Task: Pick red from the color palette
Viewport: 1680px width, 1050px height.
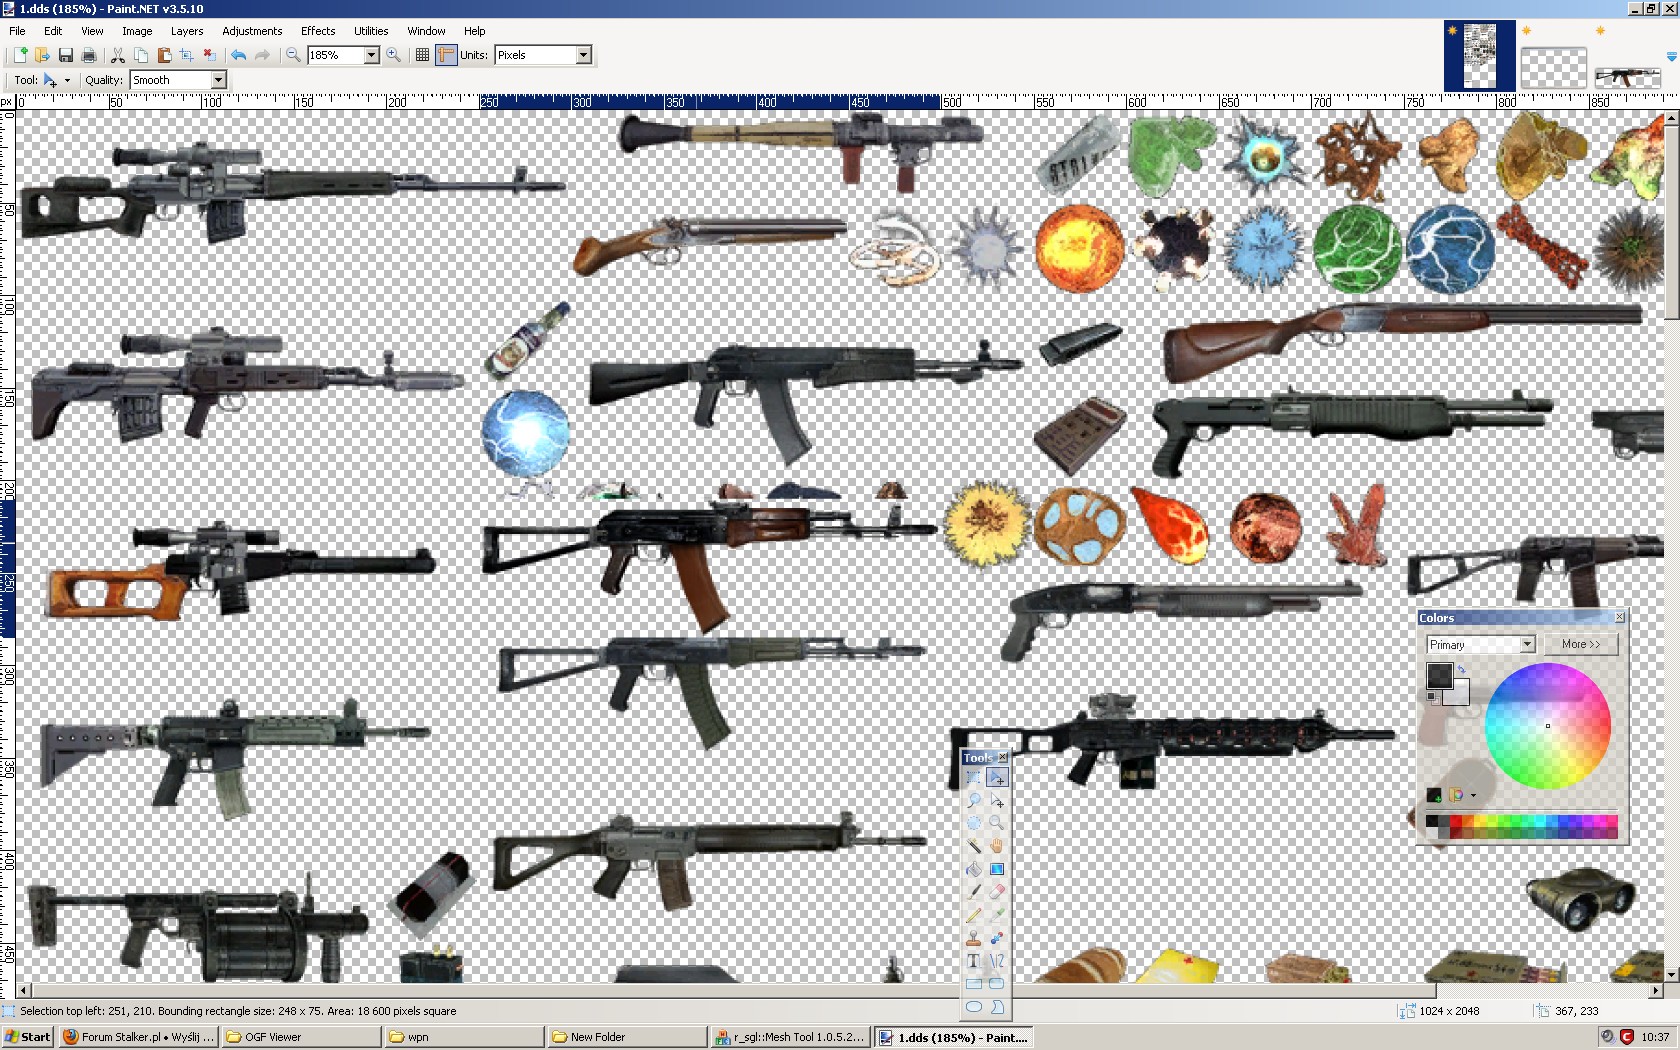Action: (1456, 822)
